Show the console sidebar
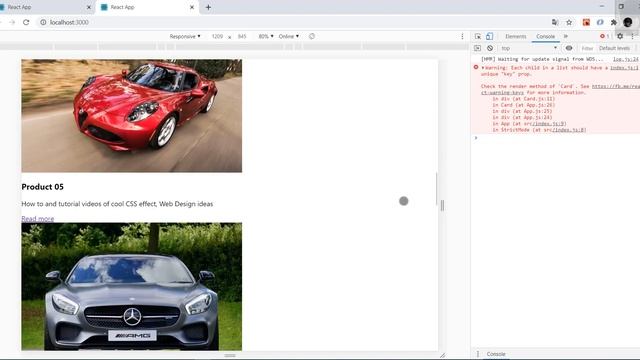Viewport: 640px width, 360px height. click(x=477, y=48)
